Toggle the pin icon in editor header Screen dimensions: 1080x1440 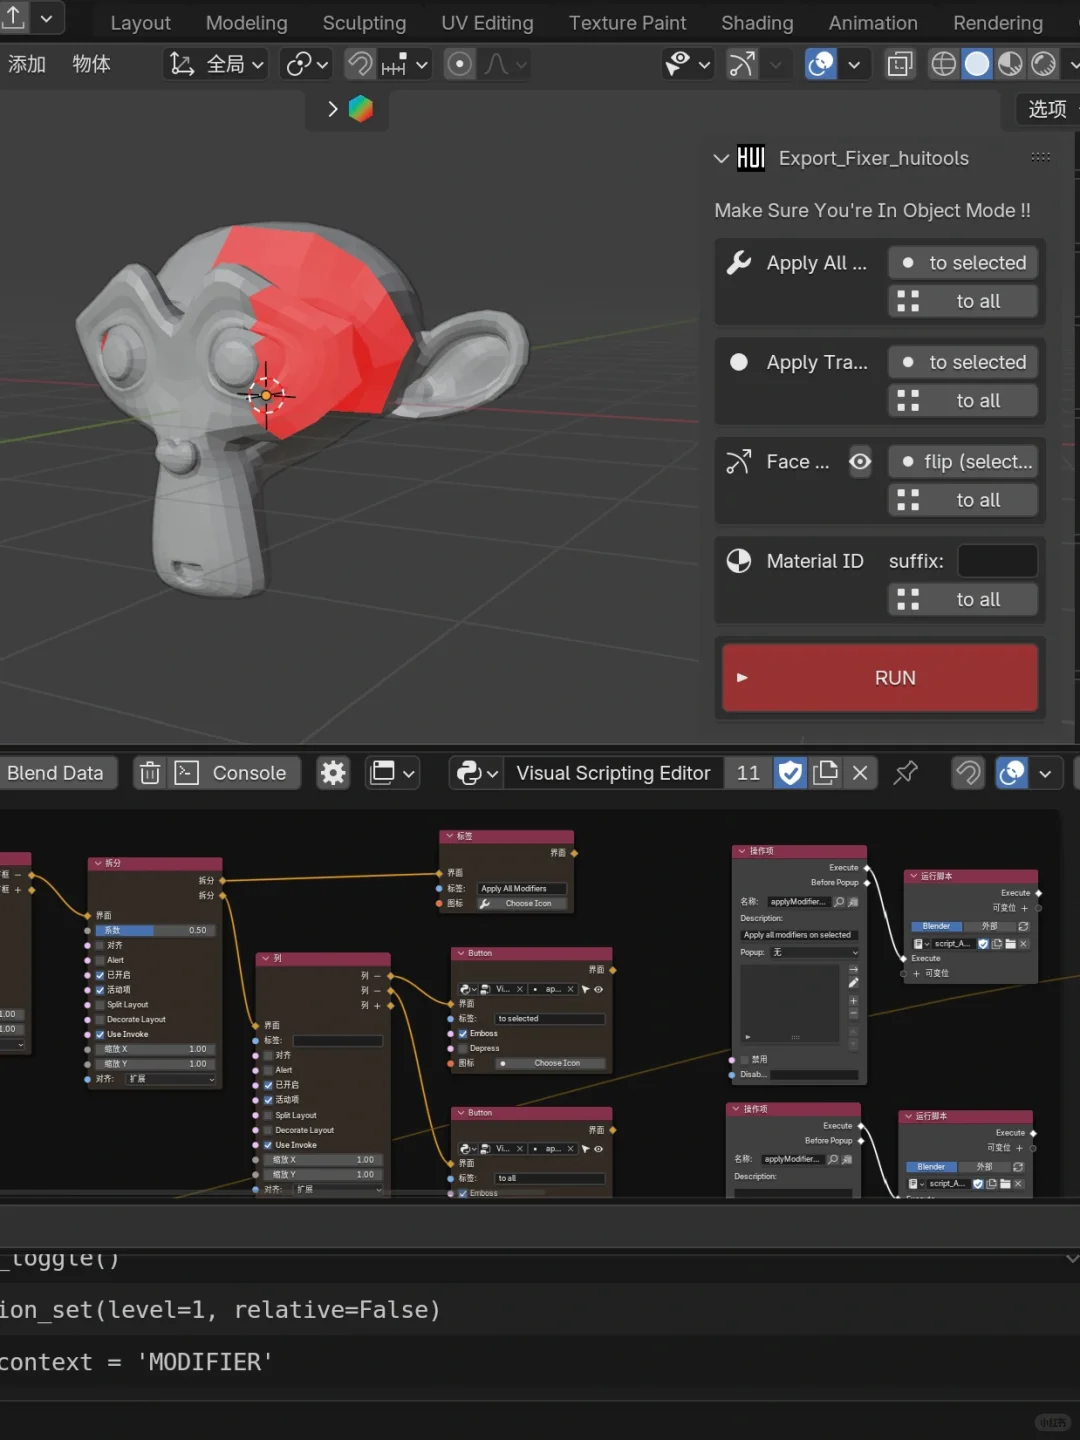pyautogui.click(x=905, y=773)
